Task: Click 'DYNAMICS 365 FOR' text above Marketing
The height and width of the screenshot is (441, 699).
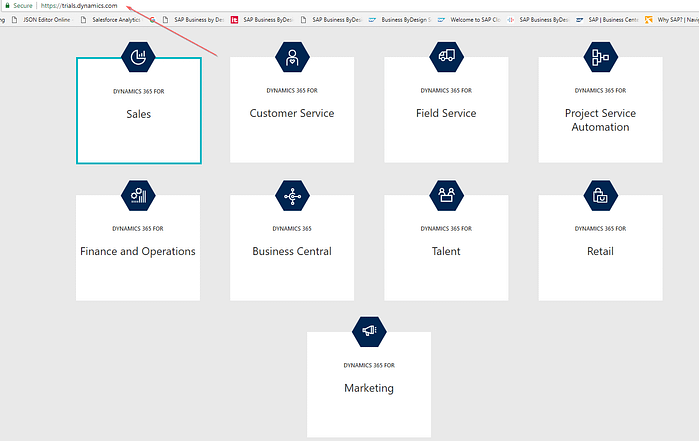Action: [369, 365]
